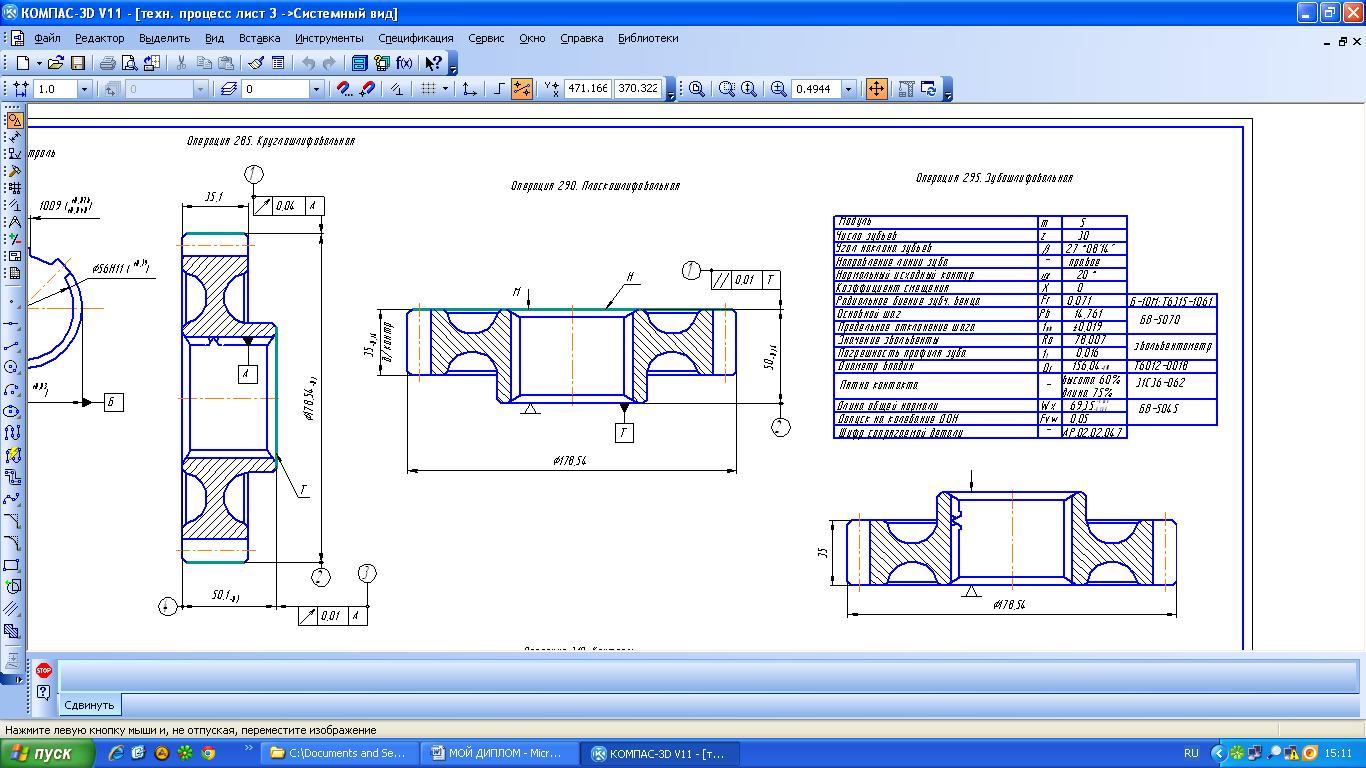
Task: Paste from clipboard using the paste icon
Action: click(x=225, y=62)
